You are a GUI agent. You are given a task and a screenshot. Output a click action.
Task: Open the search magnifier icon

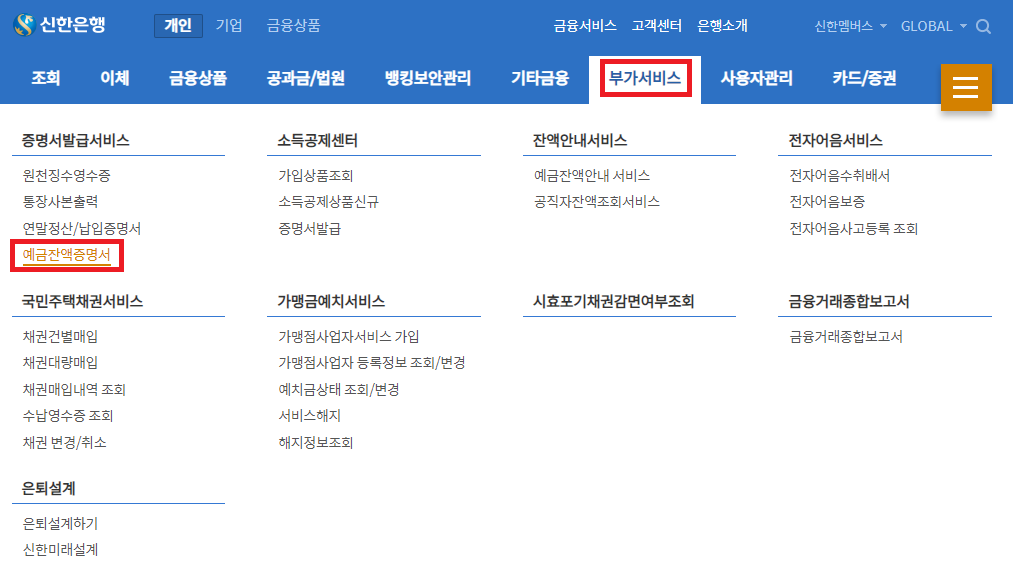point(983,28)
